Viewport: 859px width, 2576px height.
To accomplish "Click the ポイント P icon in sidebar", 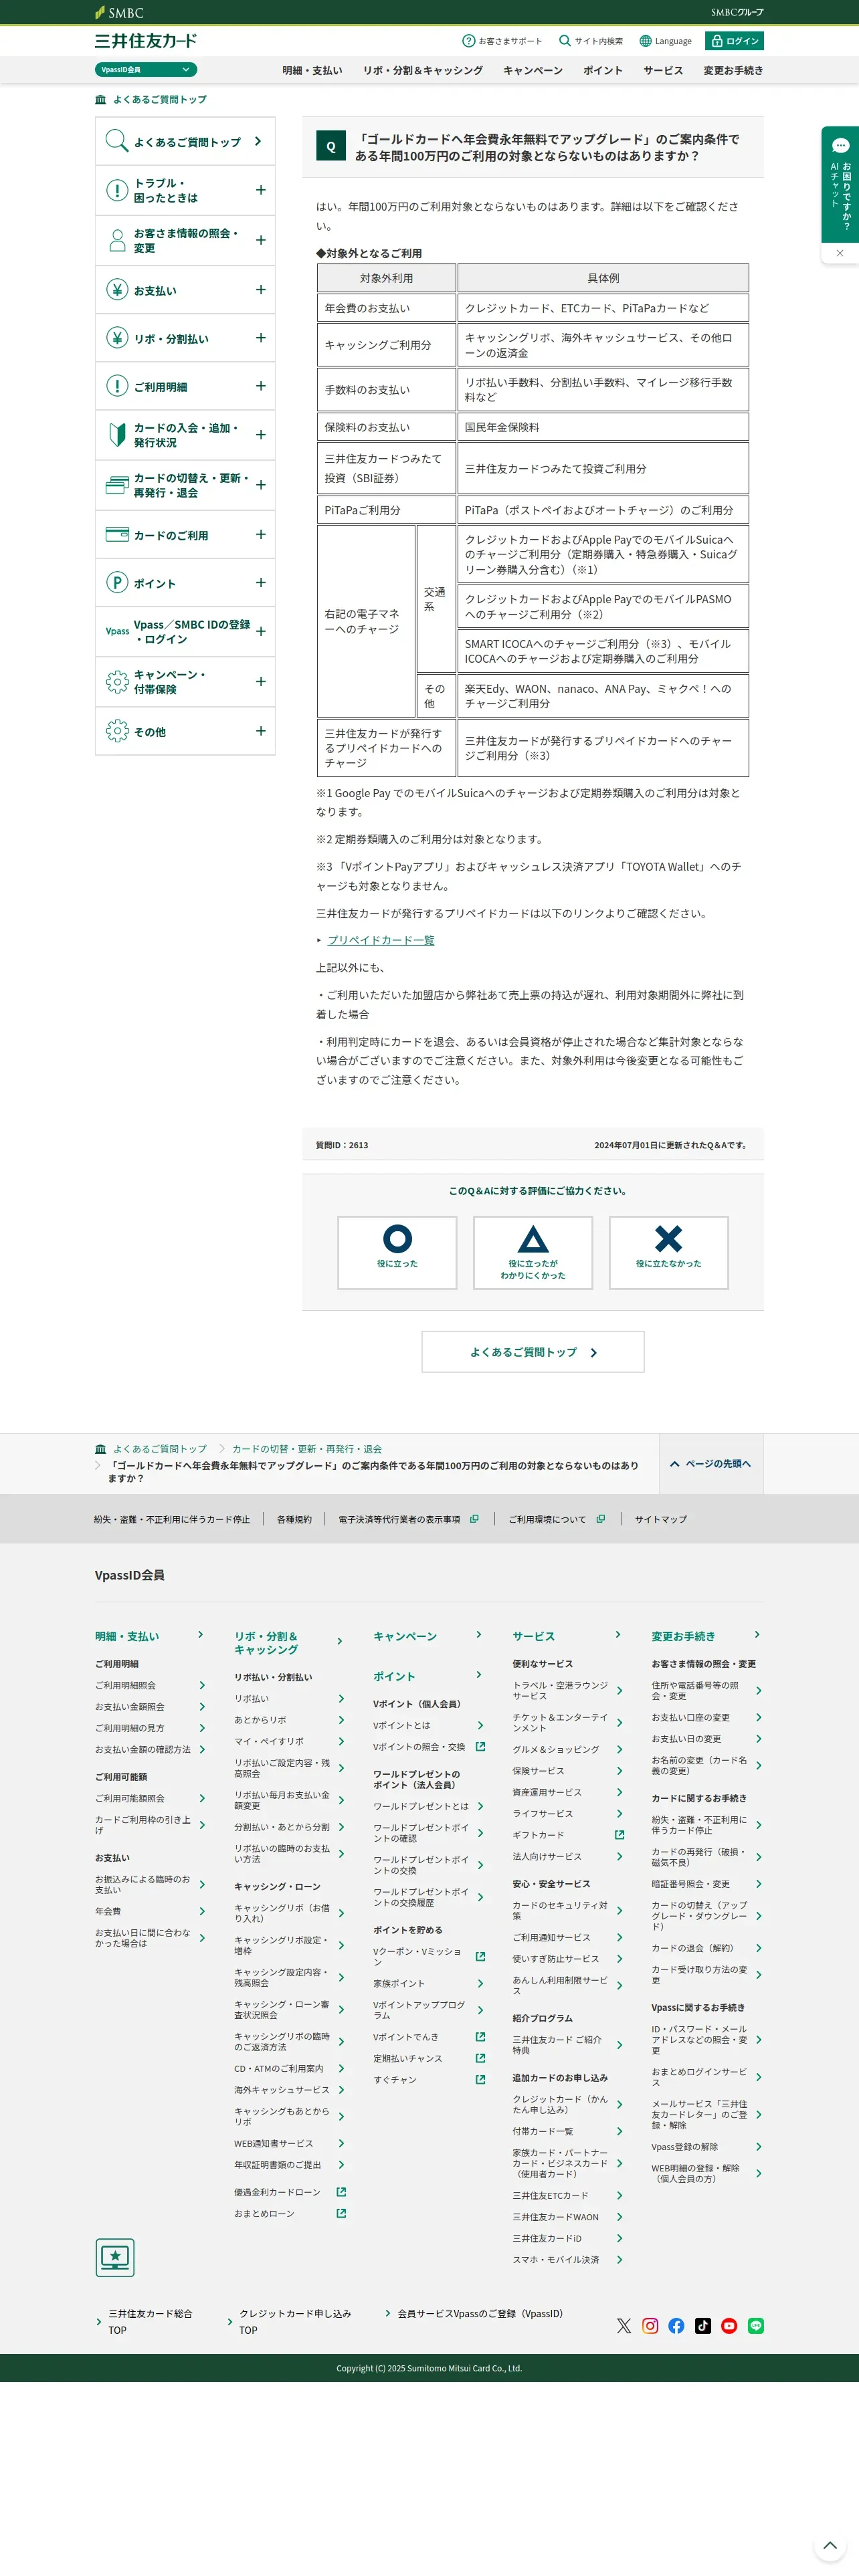I will (x=117, y=583).
